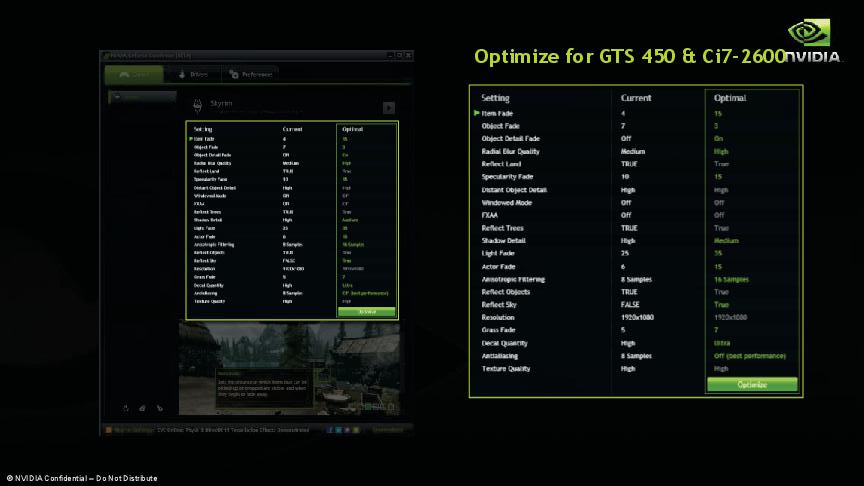Click the green arrow beside Item Fade in enlarged panel
The height and width of the screenshot is (486, 864).
pos(477,113)
